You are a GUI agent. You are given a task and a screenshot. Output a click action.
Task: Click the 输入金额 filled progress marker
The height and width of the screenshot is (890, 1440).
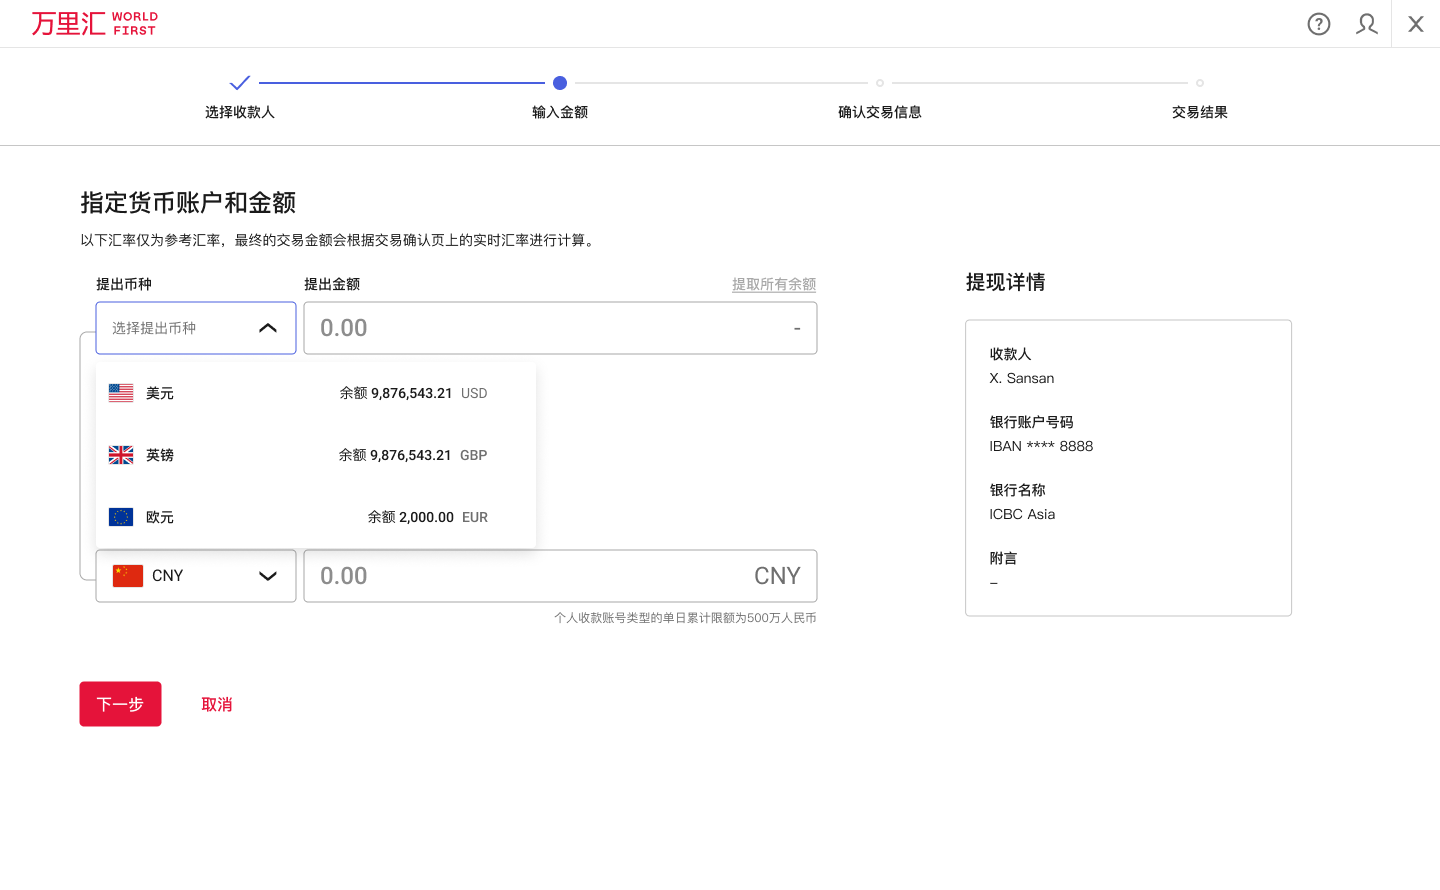559,83
